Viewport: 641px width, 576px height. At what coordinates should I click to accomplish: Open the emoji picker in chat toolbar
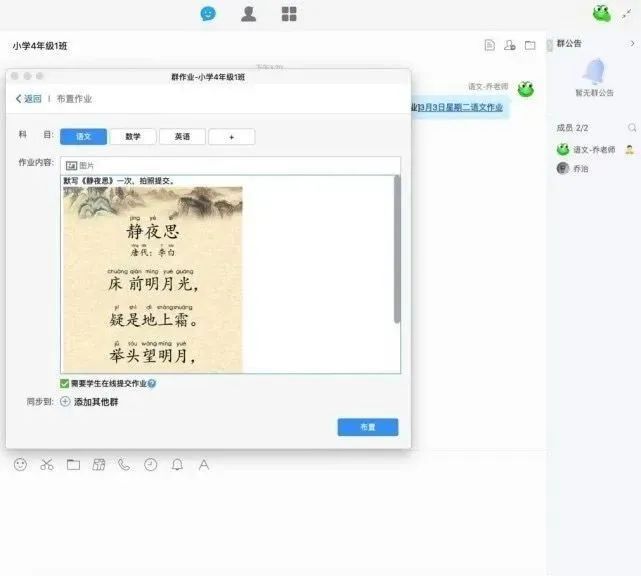click(x=20, y=465)
